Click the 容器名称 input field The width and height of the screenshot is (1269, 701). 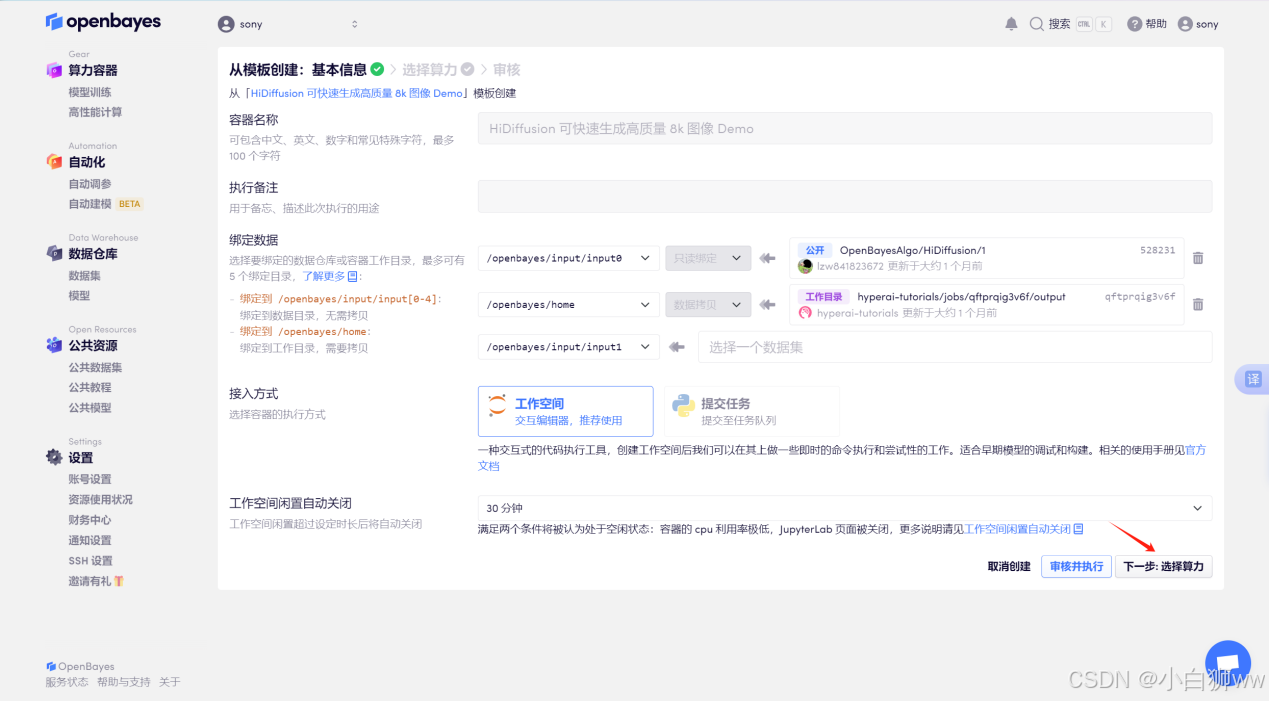[x=845, y=128]
